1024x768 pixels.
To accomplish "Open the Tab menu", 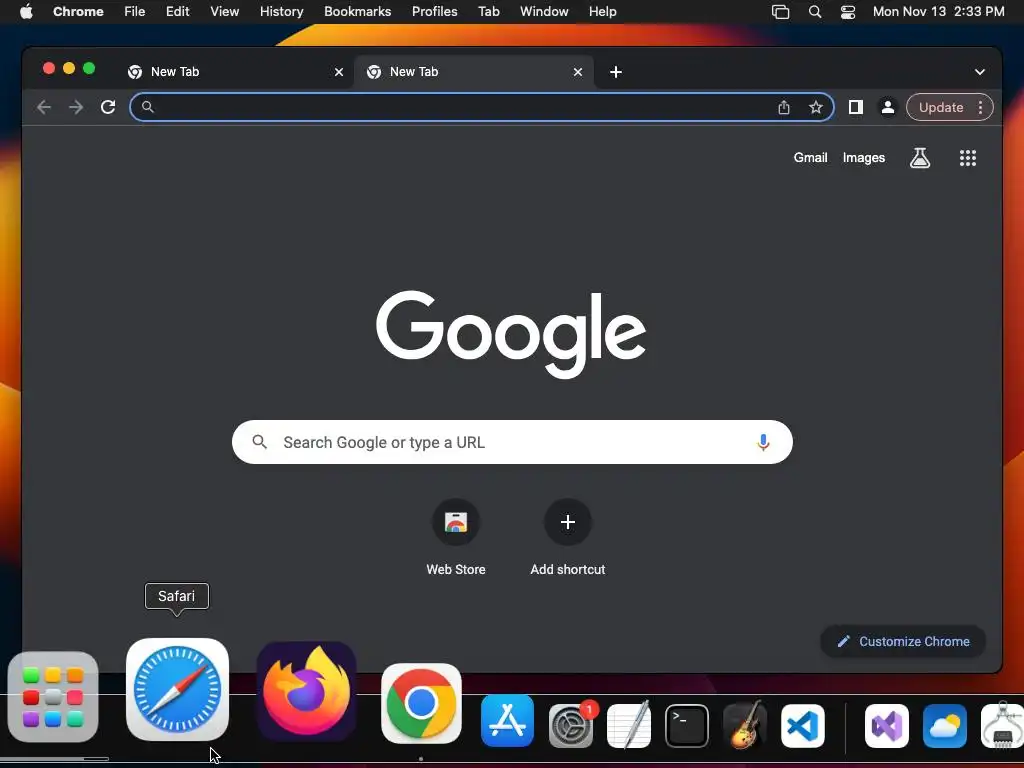I will pos(488,12).
